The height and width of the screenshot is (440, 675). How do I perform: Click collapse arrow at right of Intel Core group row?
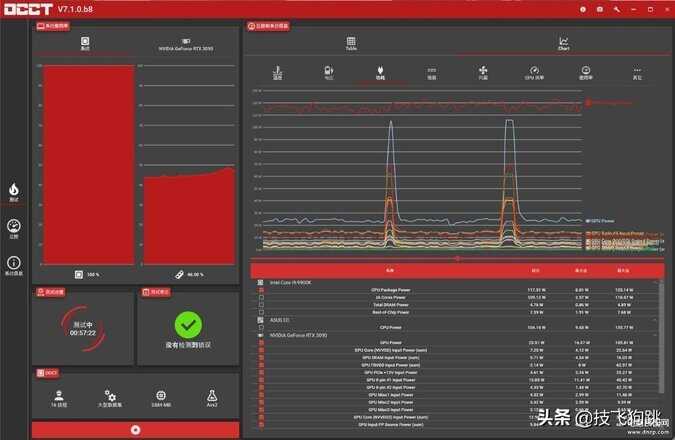point(655,283)
